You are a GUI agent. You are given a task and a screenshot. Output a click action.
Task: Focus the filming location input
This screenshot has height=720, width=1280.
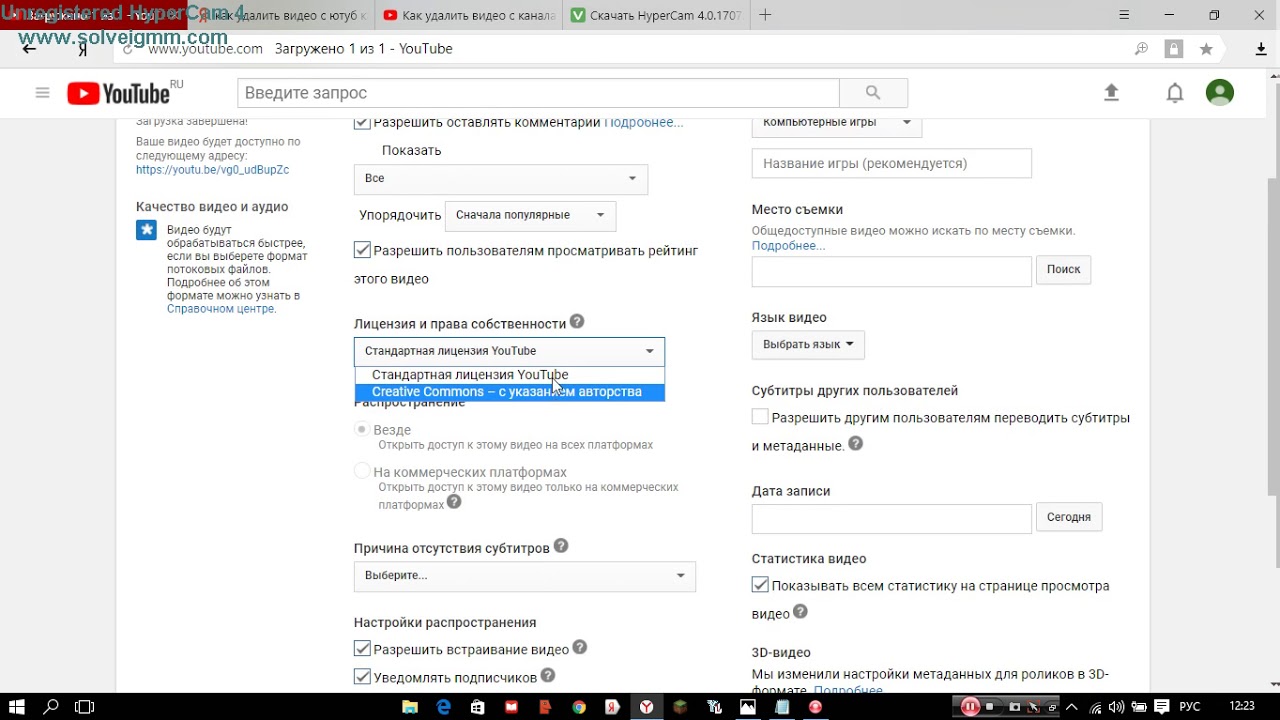891,271
